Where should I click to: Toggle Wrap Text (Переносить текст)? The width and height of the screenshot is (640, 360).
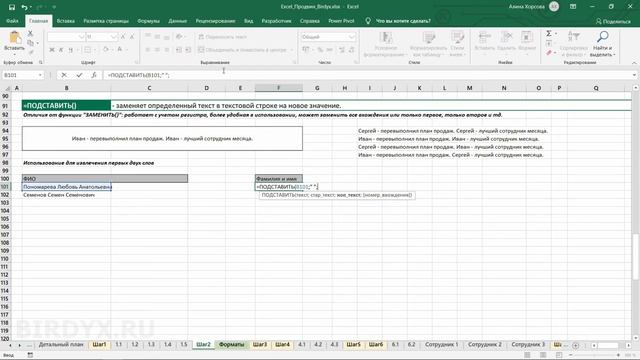click(x=223, y=37)
